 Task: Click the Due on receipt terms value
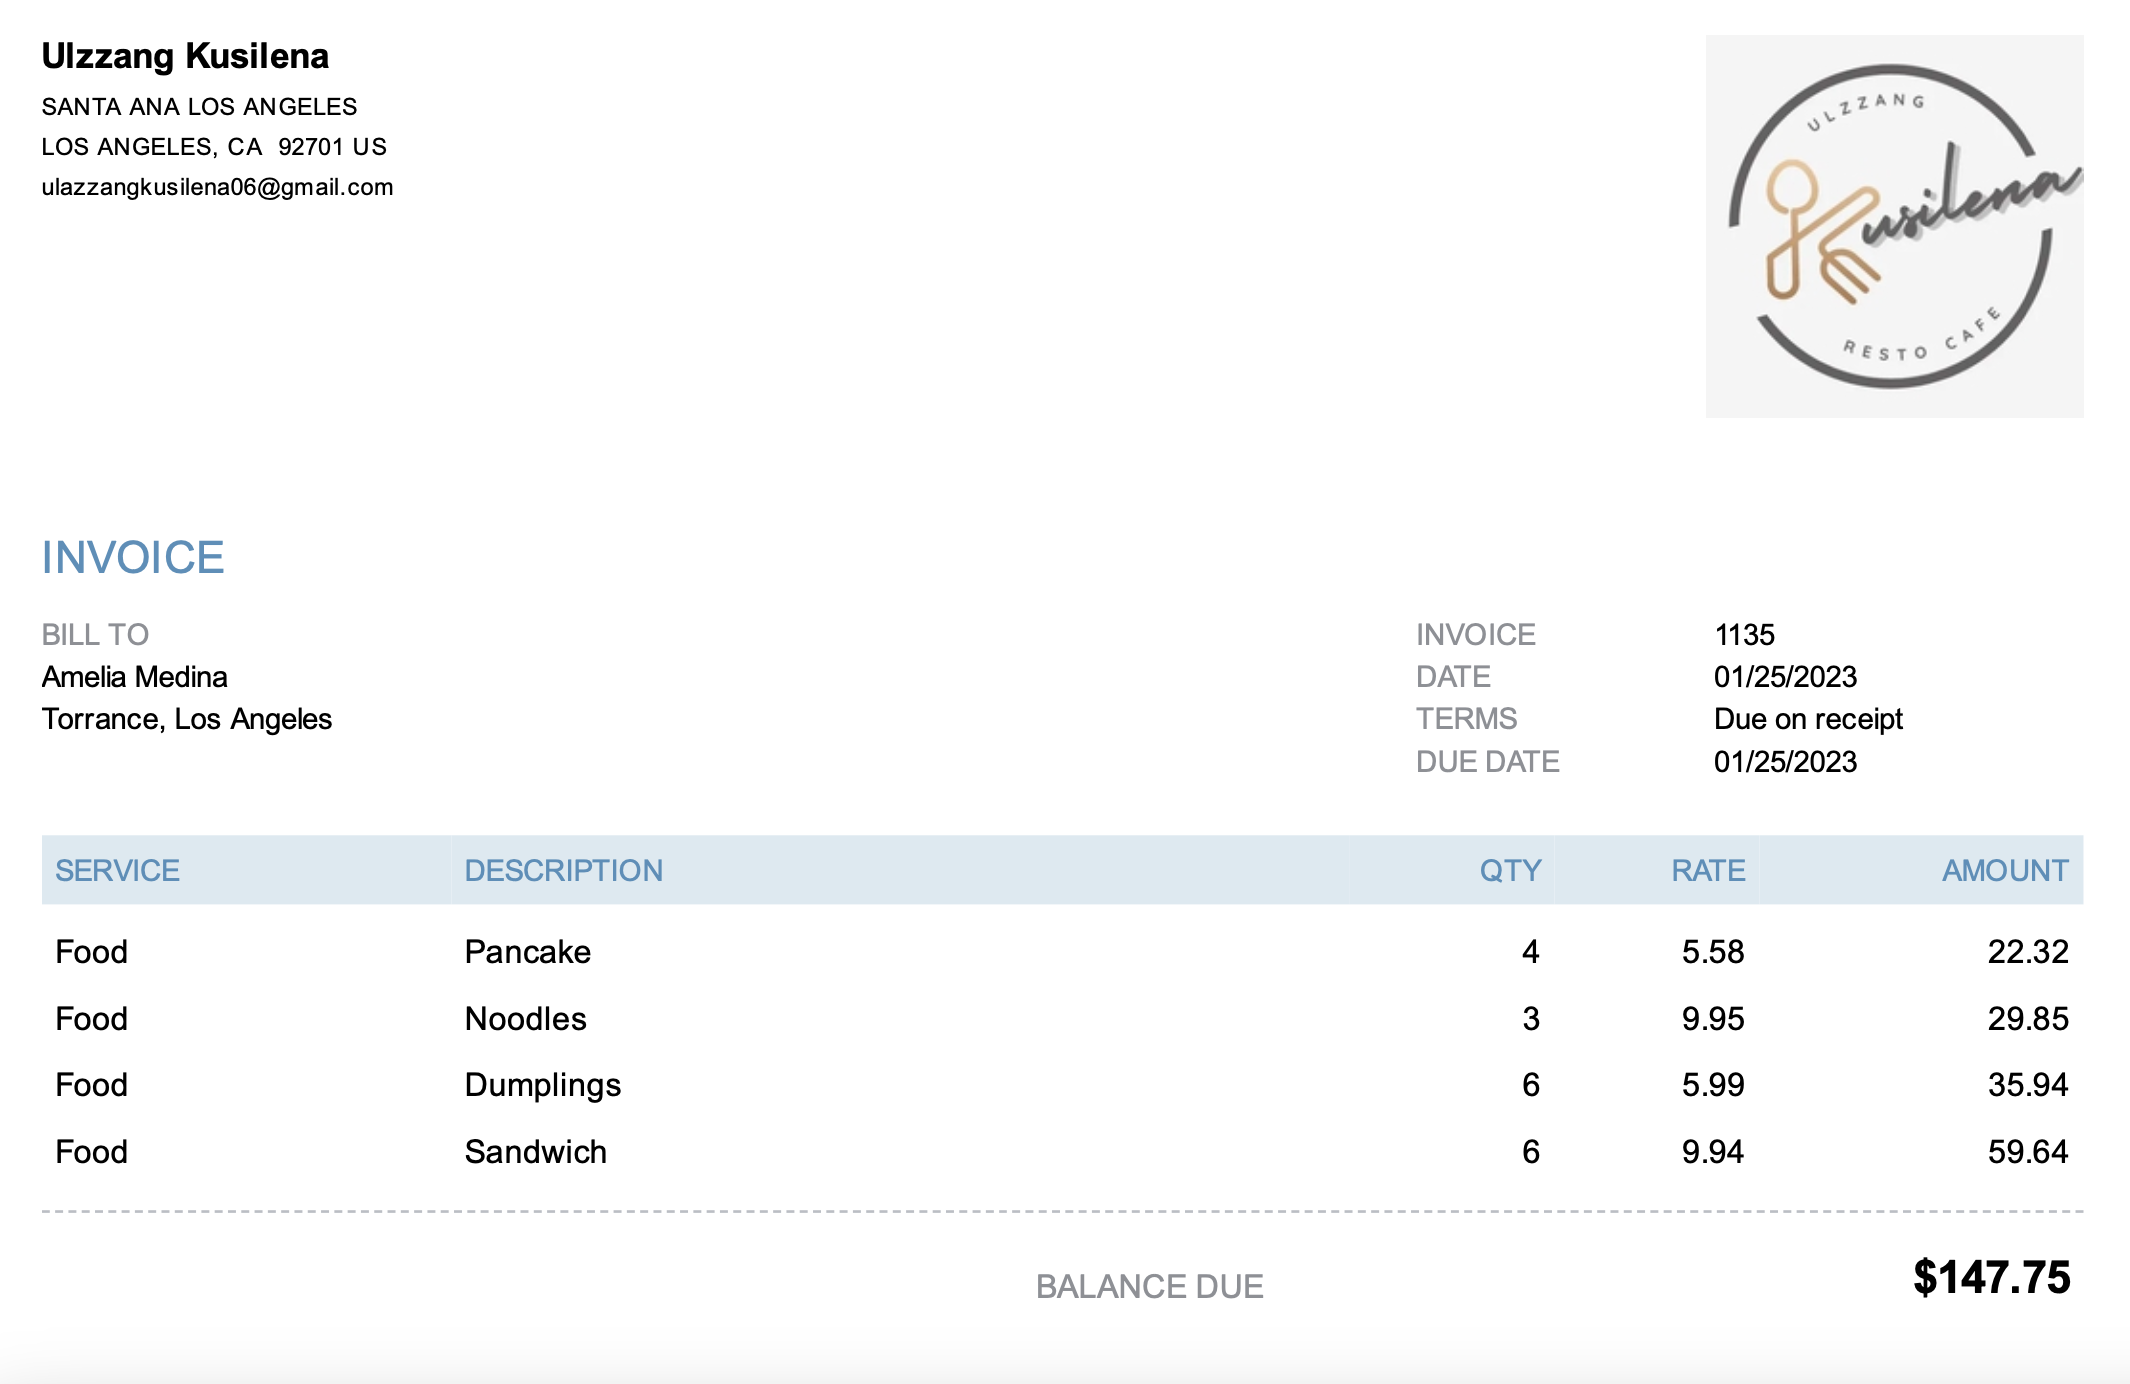[x=1807, y=719]
